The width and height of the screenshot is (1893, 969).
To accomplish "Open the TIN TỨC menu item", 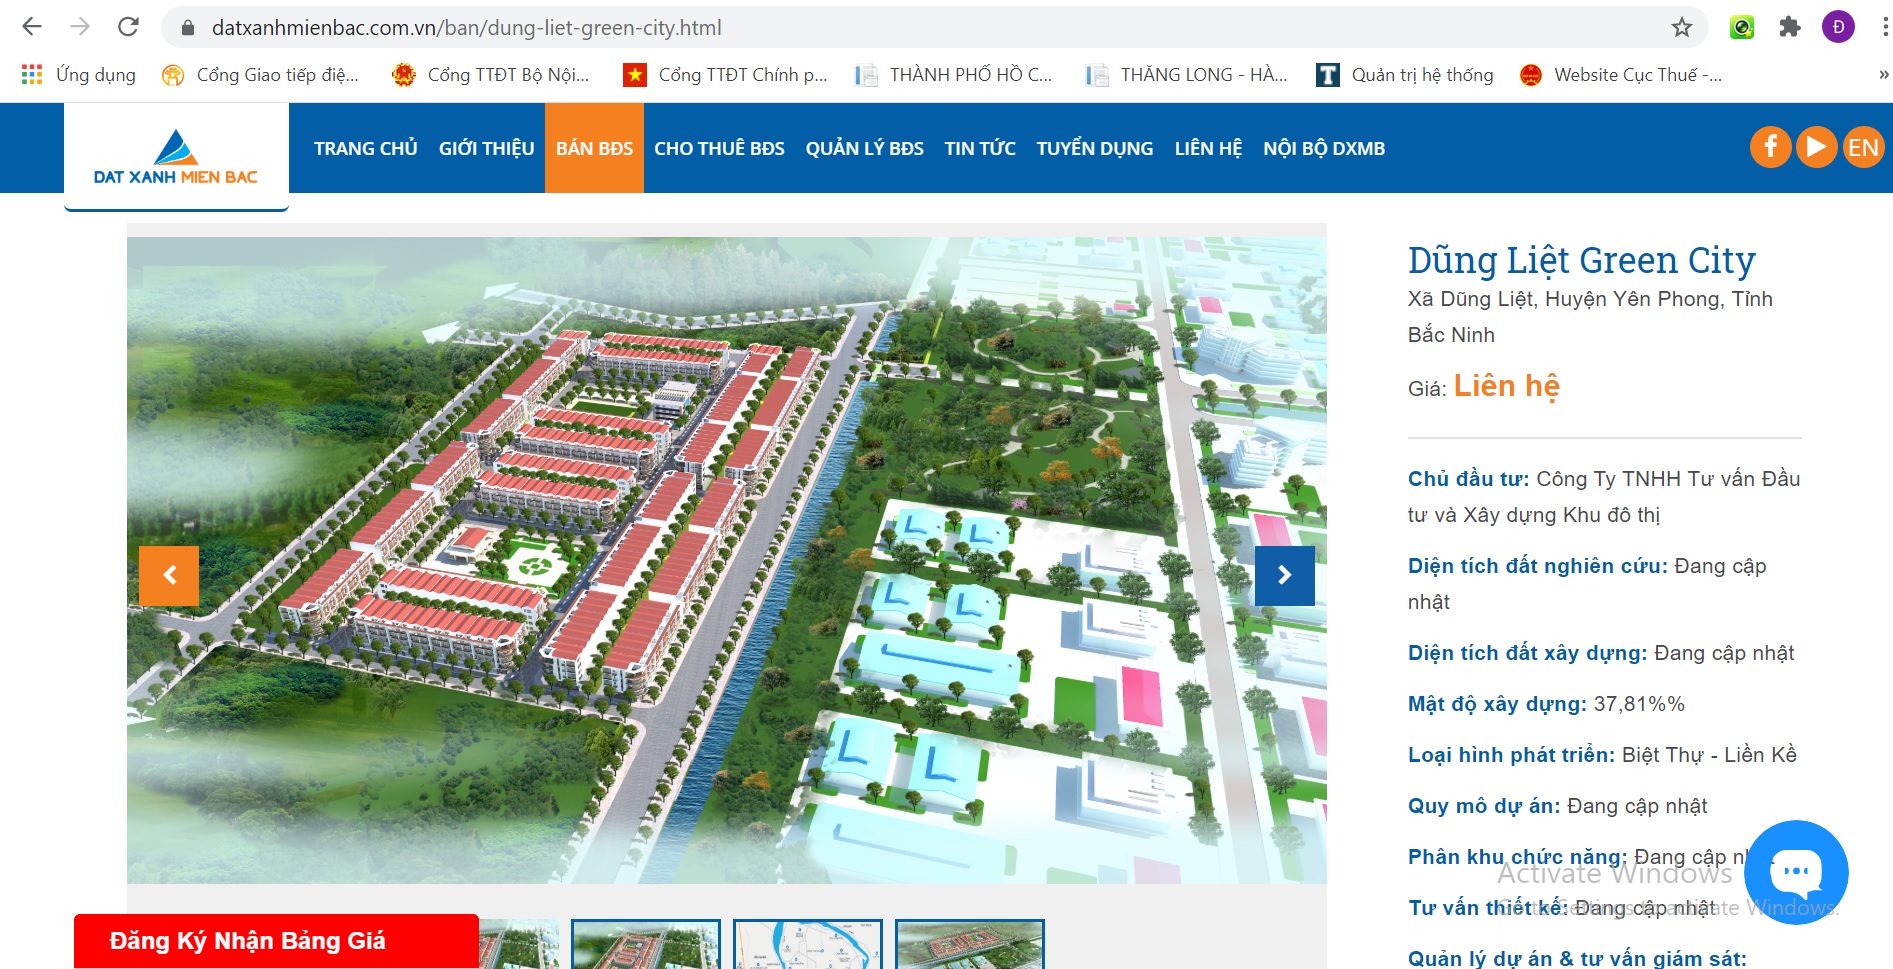I will click(x=980, y=147).
